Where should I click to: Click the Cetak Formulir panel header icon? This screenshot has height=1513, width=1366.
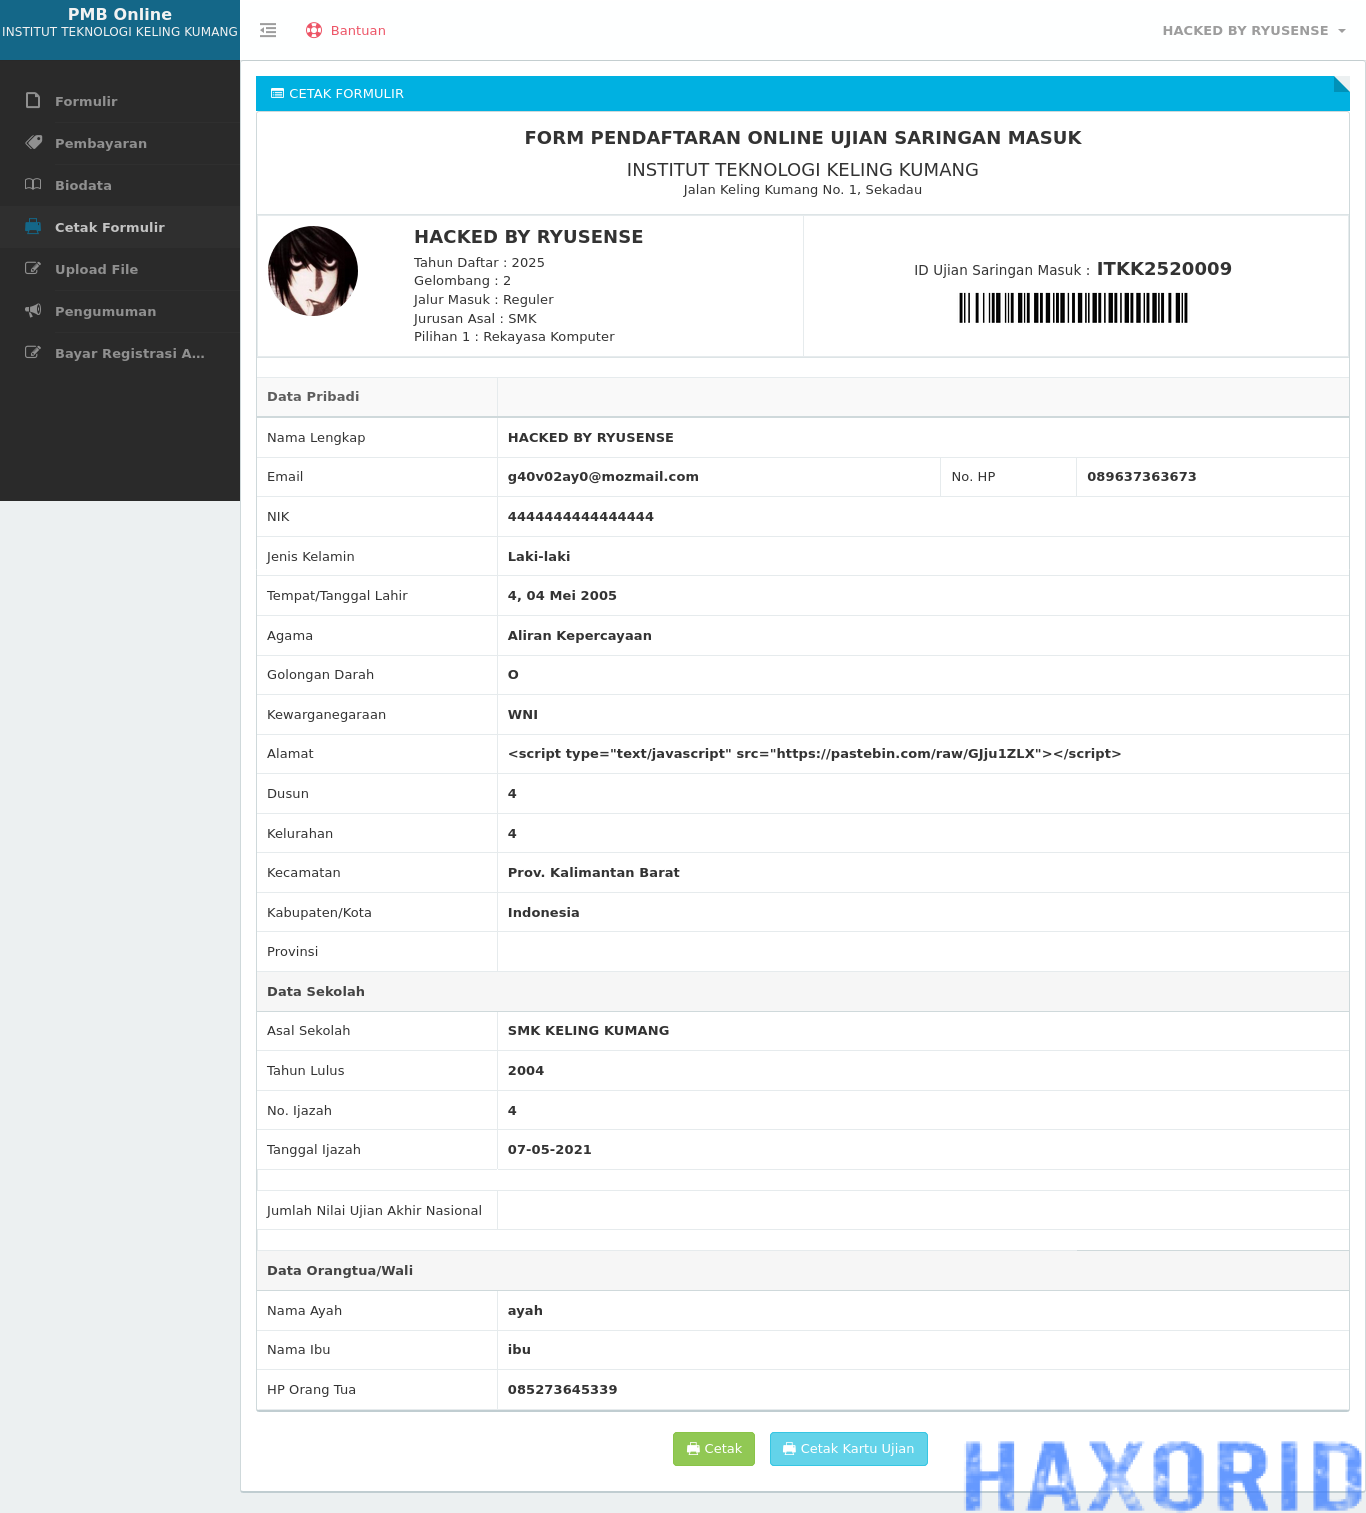(277, 93)
